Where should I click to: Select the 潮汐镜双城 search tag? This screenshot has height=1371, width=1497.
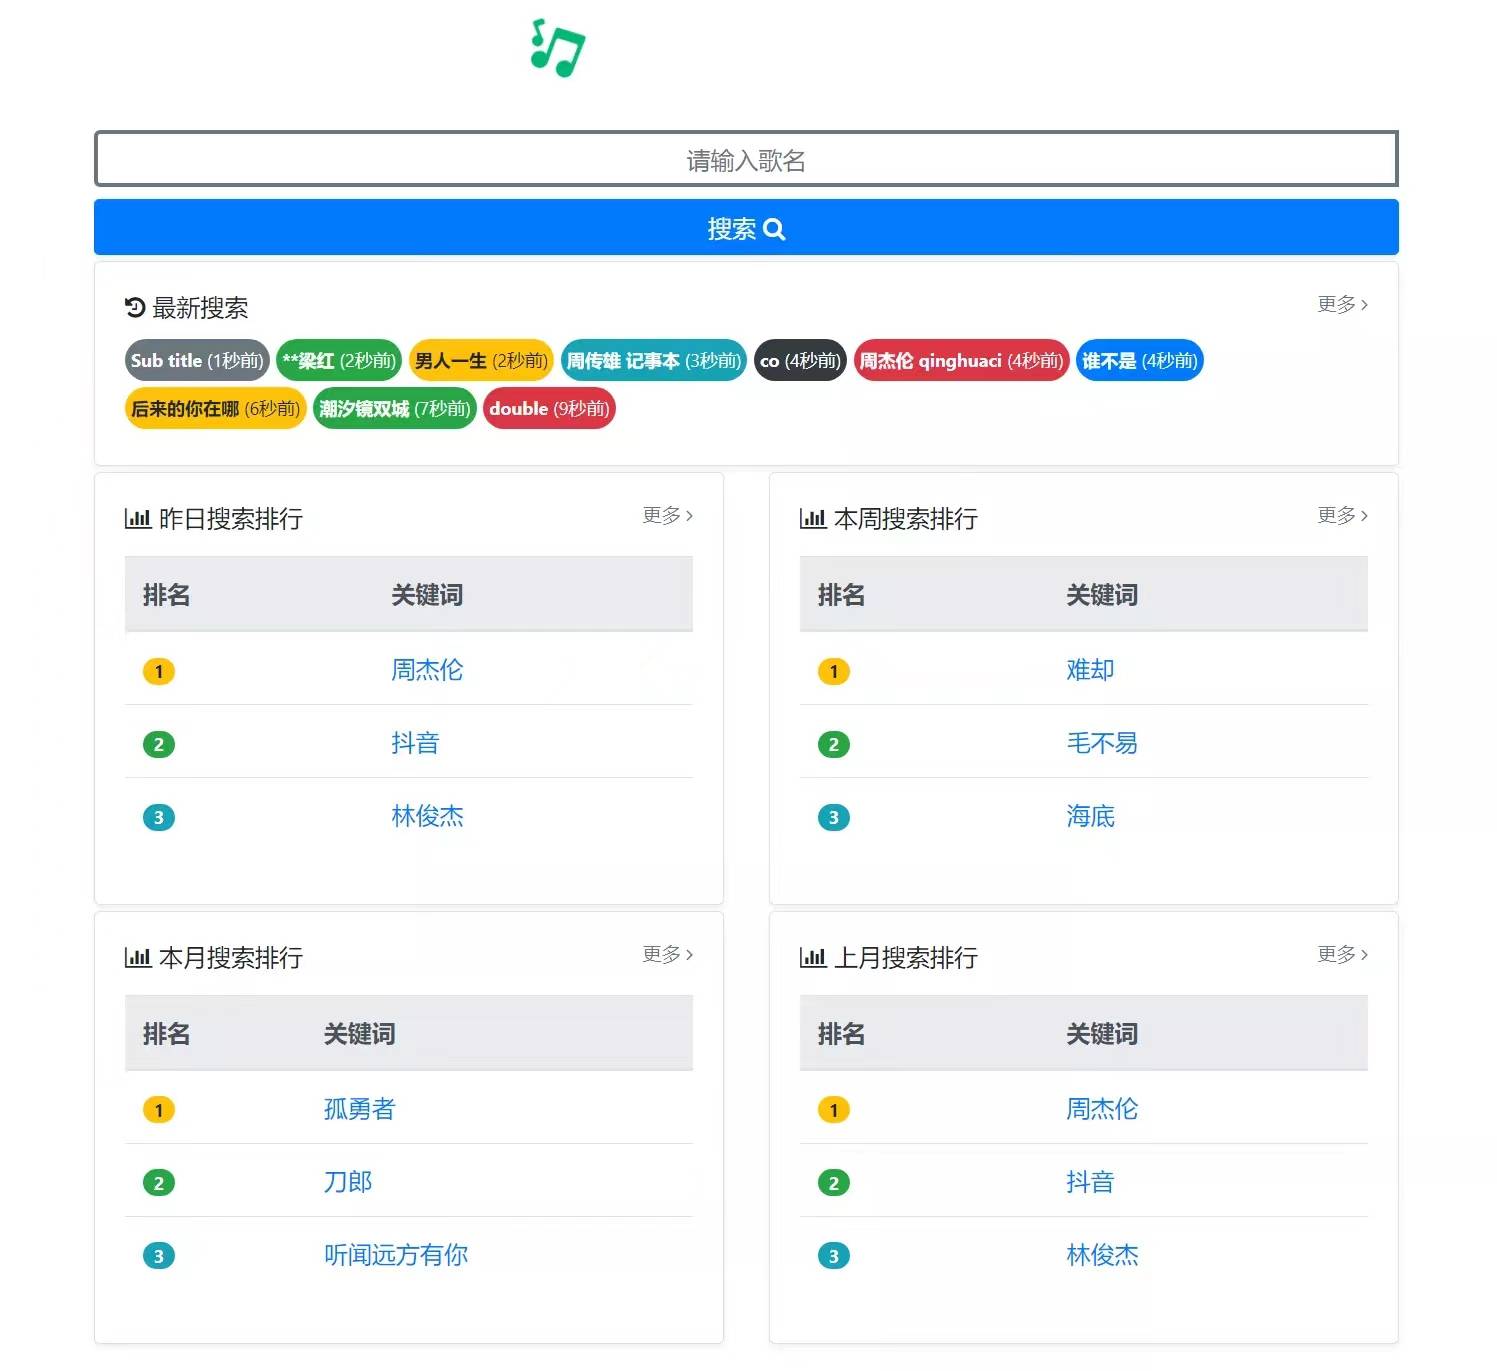pyautogui.click(x=395, y=409)
